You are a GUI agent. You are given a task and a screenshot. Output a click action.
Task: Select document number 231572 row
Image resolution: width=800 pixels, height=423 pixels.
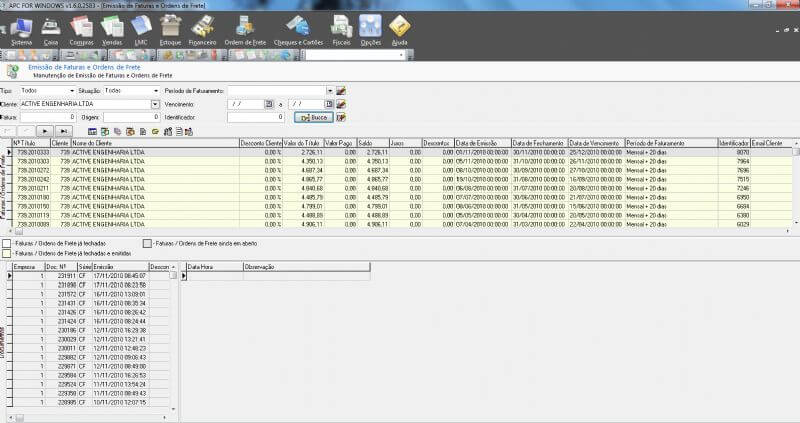tap(91, 294)
